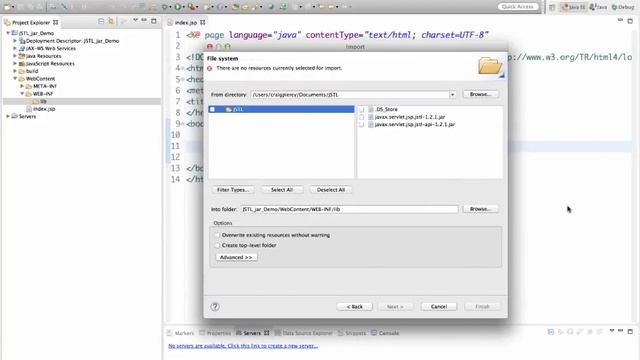
Task: Expand JAX-WS Web Services node
Action: point(15,48)
